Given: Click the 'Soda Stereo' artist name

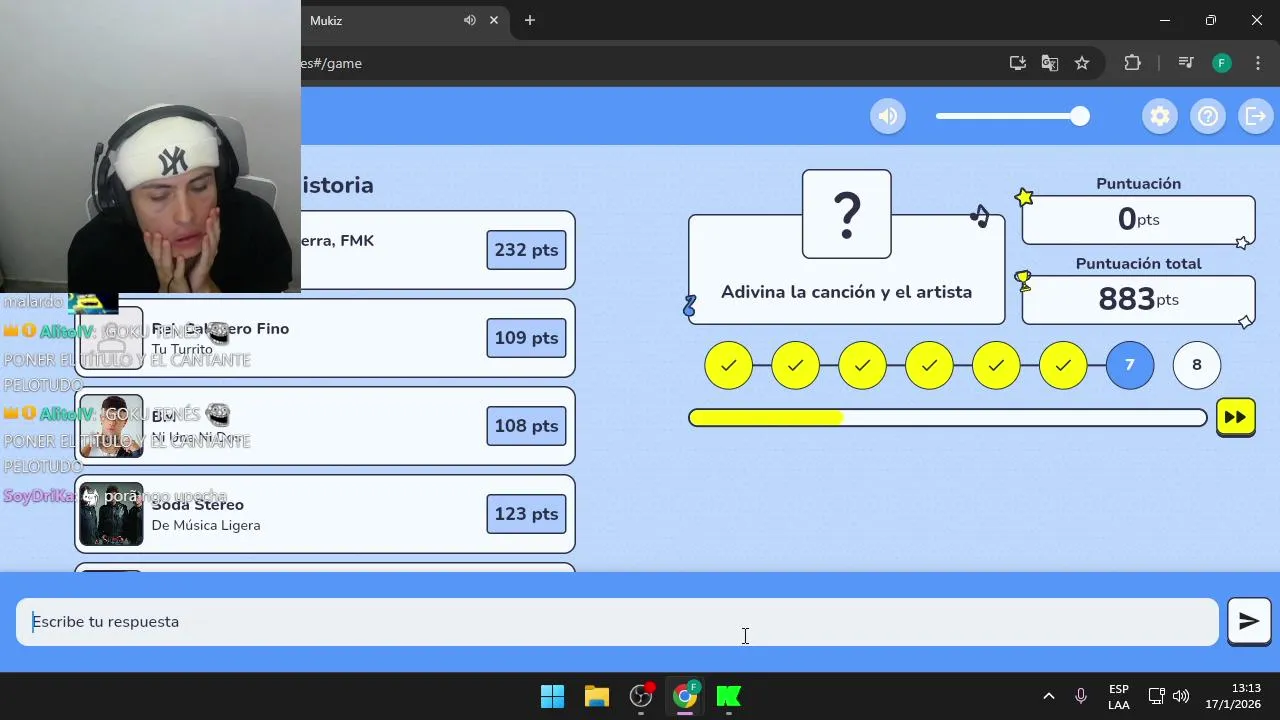Looking at the screenshot, I should 198,505.
